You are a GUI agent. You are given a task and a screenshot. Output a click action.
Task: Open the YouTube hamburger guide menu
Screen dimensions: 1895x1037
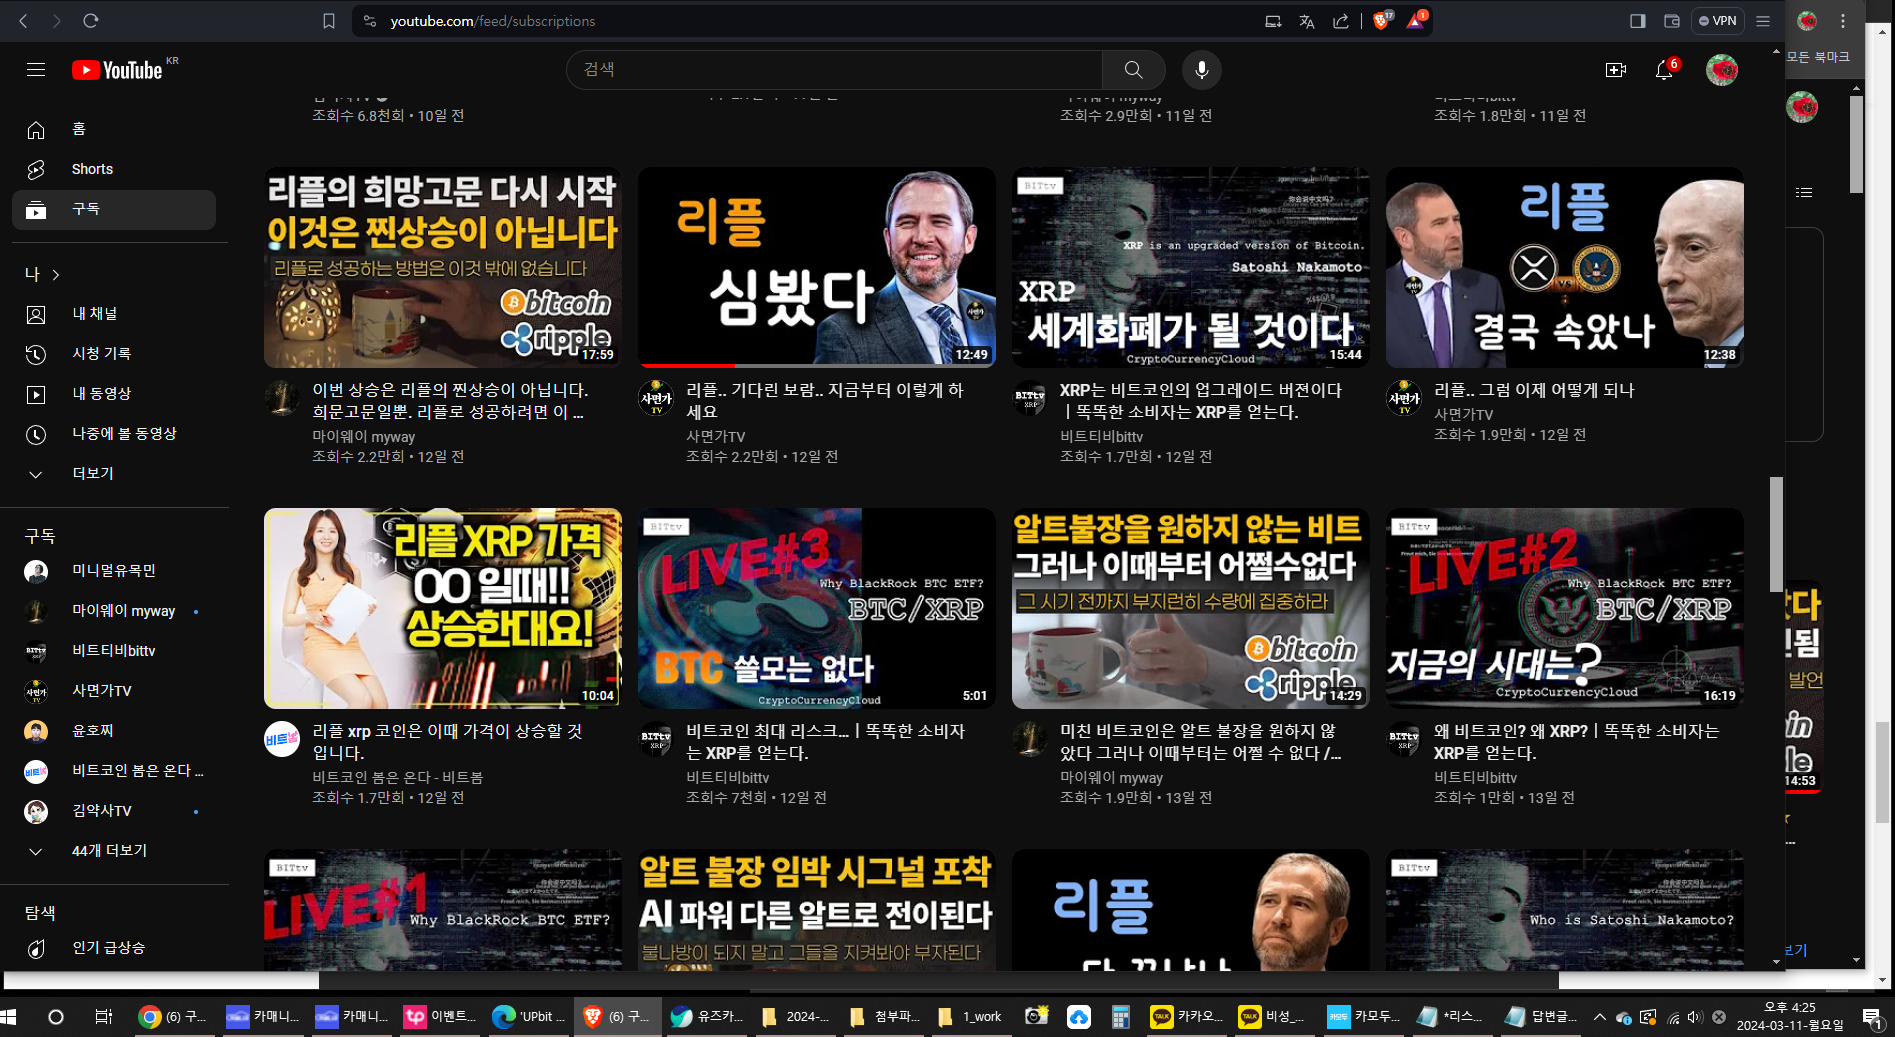pyautogui.click(x=36, y=70)
